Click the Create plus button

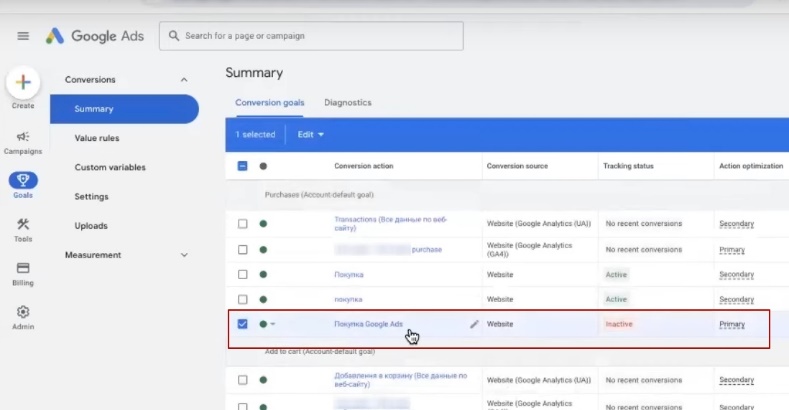[22, 83]
